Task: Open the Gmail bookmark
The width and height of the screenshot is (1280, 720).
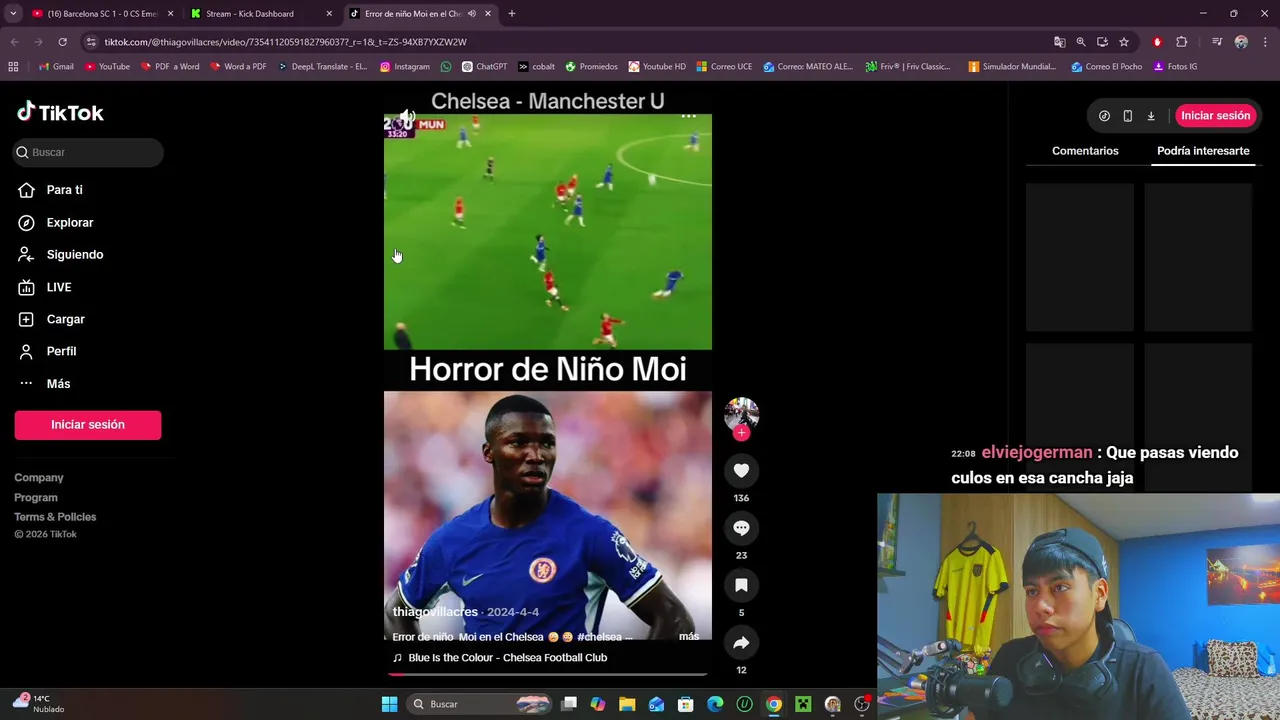Action: coord(56,67)
